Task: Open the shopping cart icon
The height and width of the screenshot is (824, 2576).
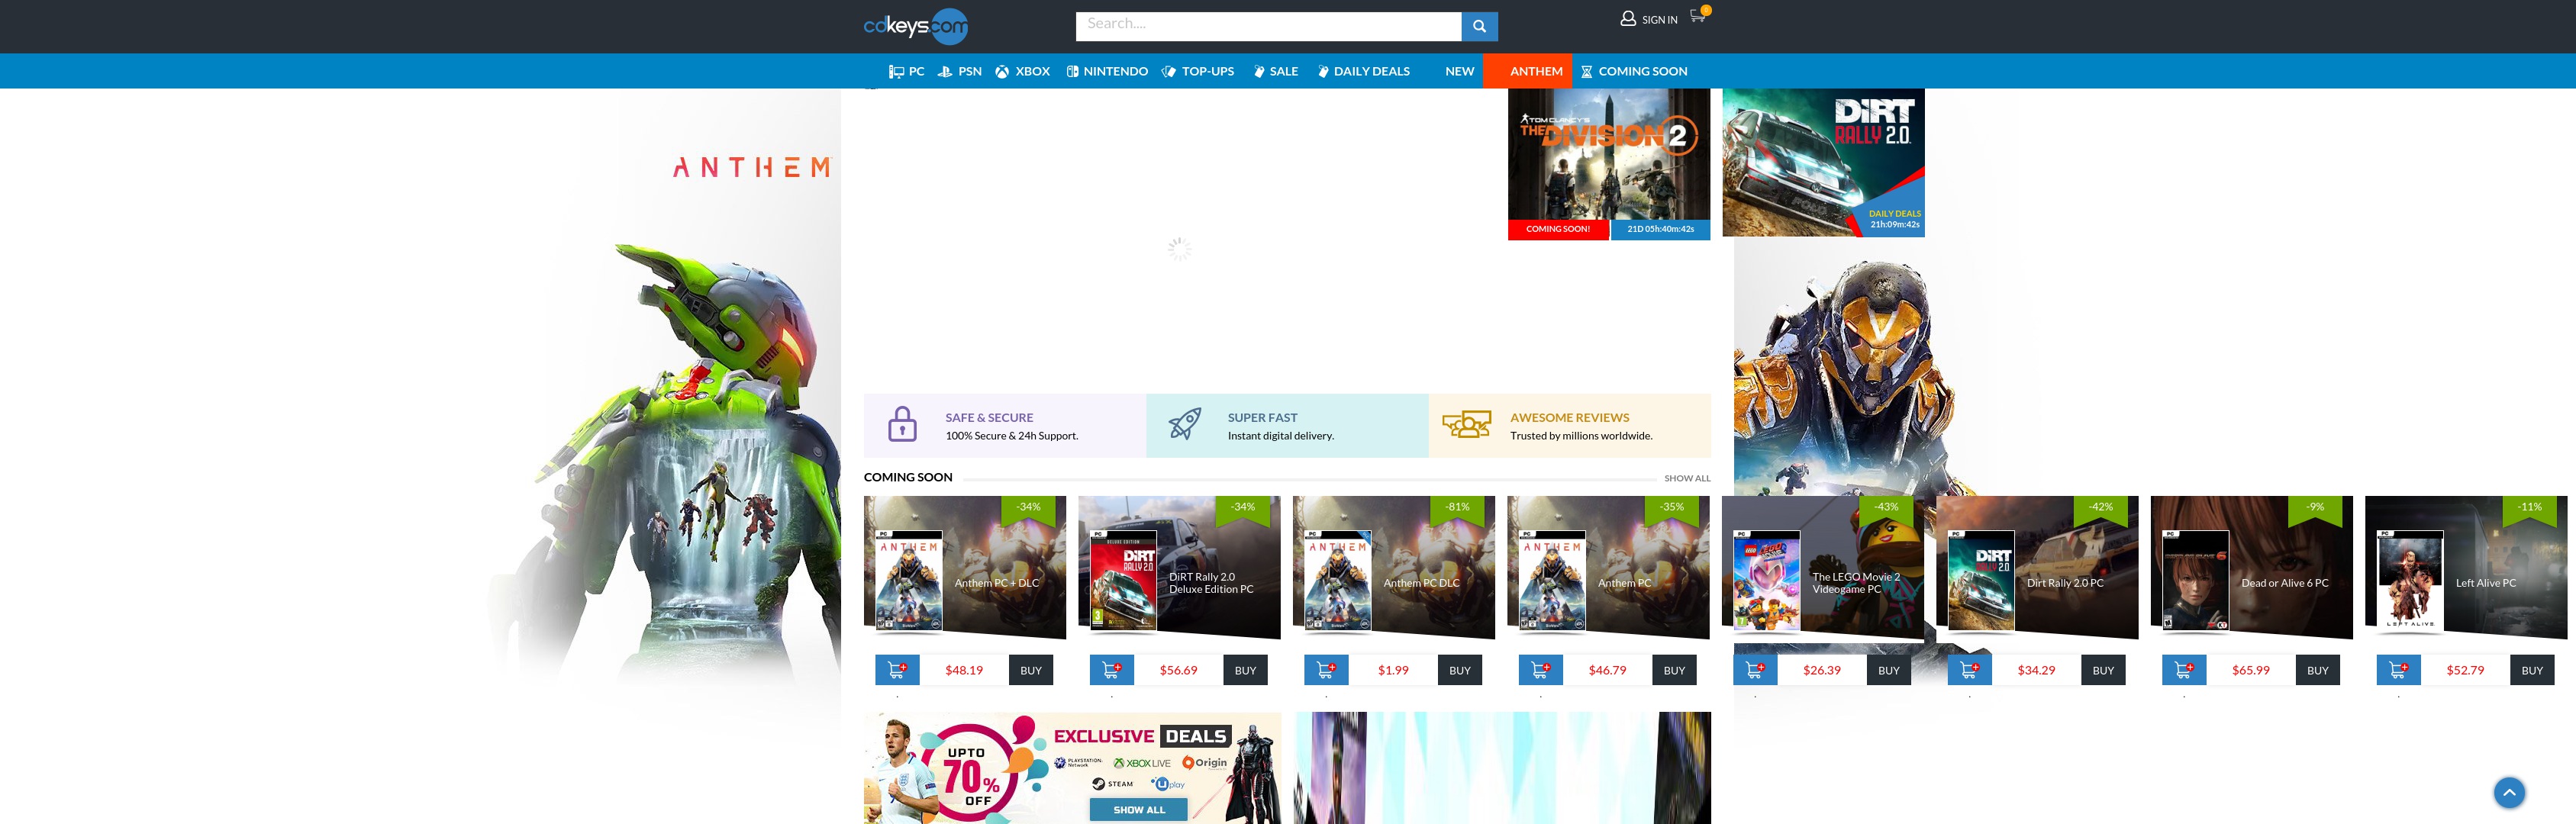Action: click(x=1698, y=15)
